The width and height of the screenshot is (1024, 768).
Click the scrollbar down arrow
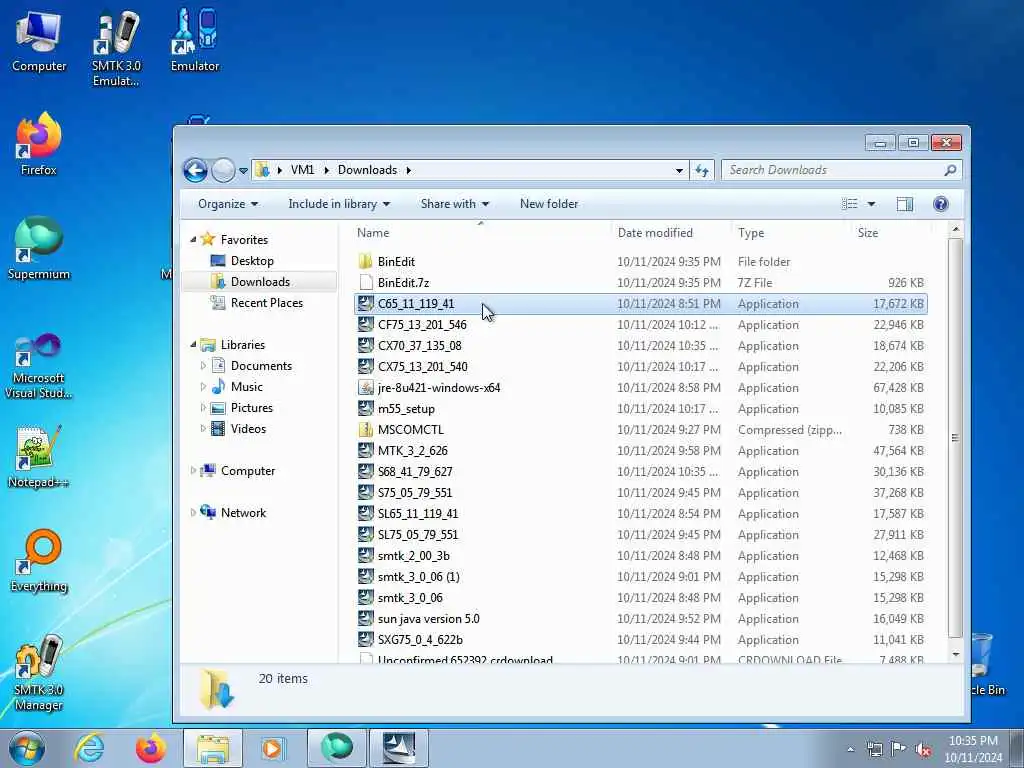coord(955,654)
